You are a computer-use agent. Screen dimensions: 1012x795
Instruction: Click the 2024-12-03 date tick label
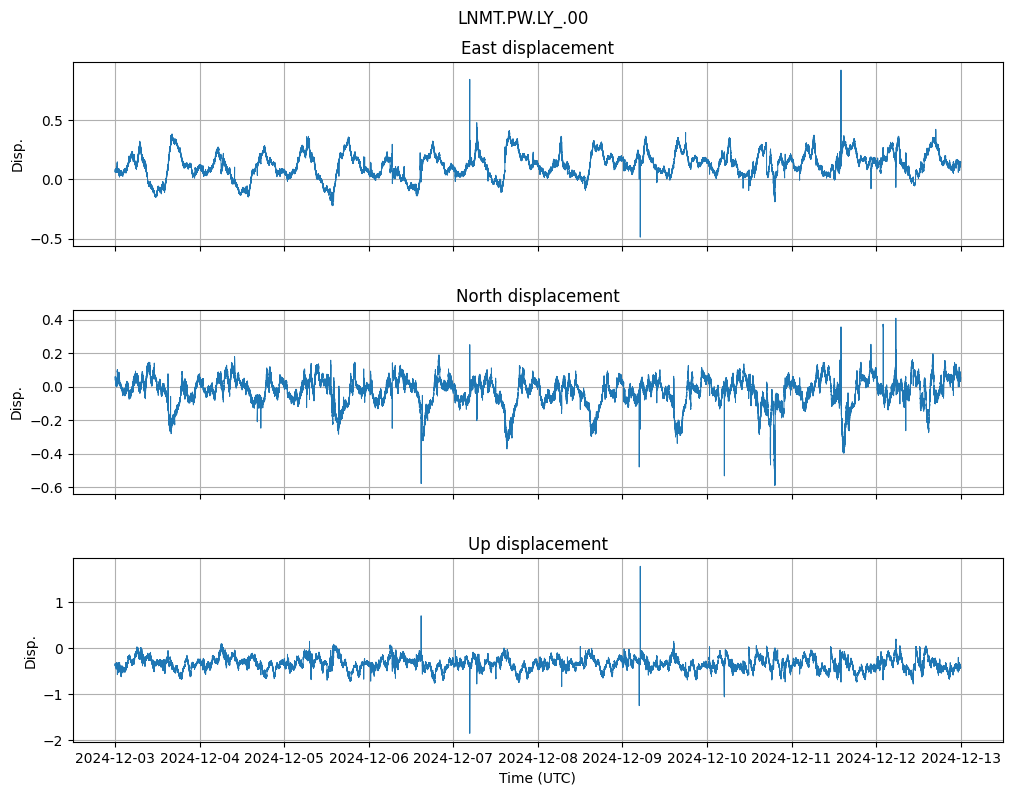point(115,759)
